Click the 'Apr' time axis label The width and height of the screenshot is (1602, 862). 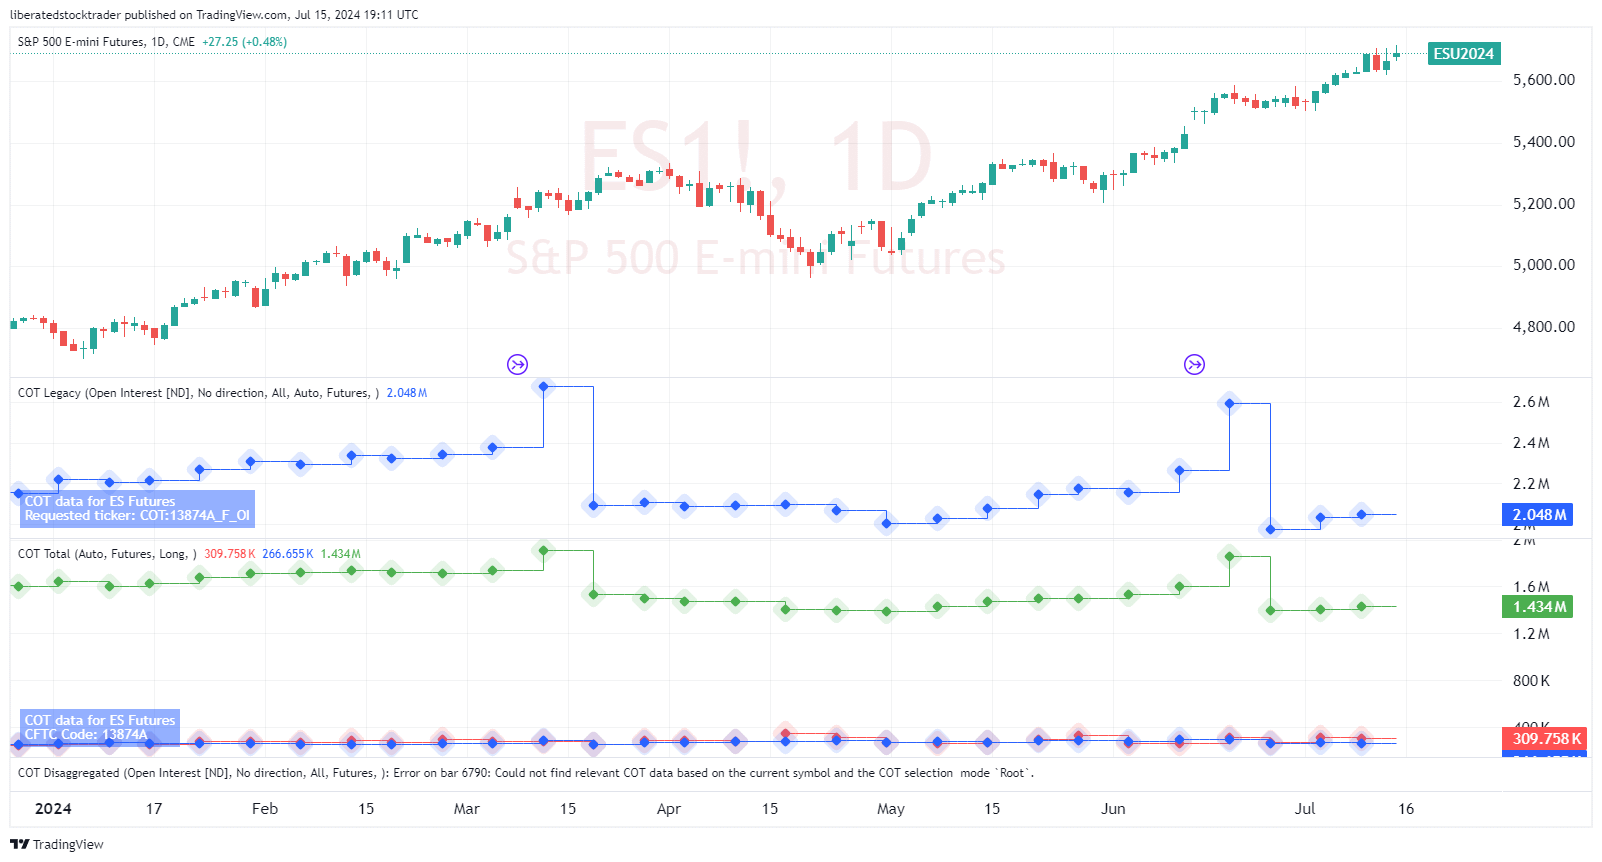click(x=669, y=809)
